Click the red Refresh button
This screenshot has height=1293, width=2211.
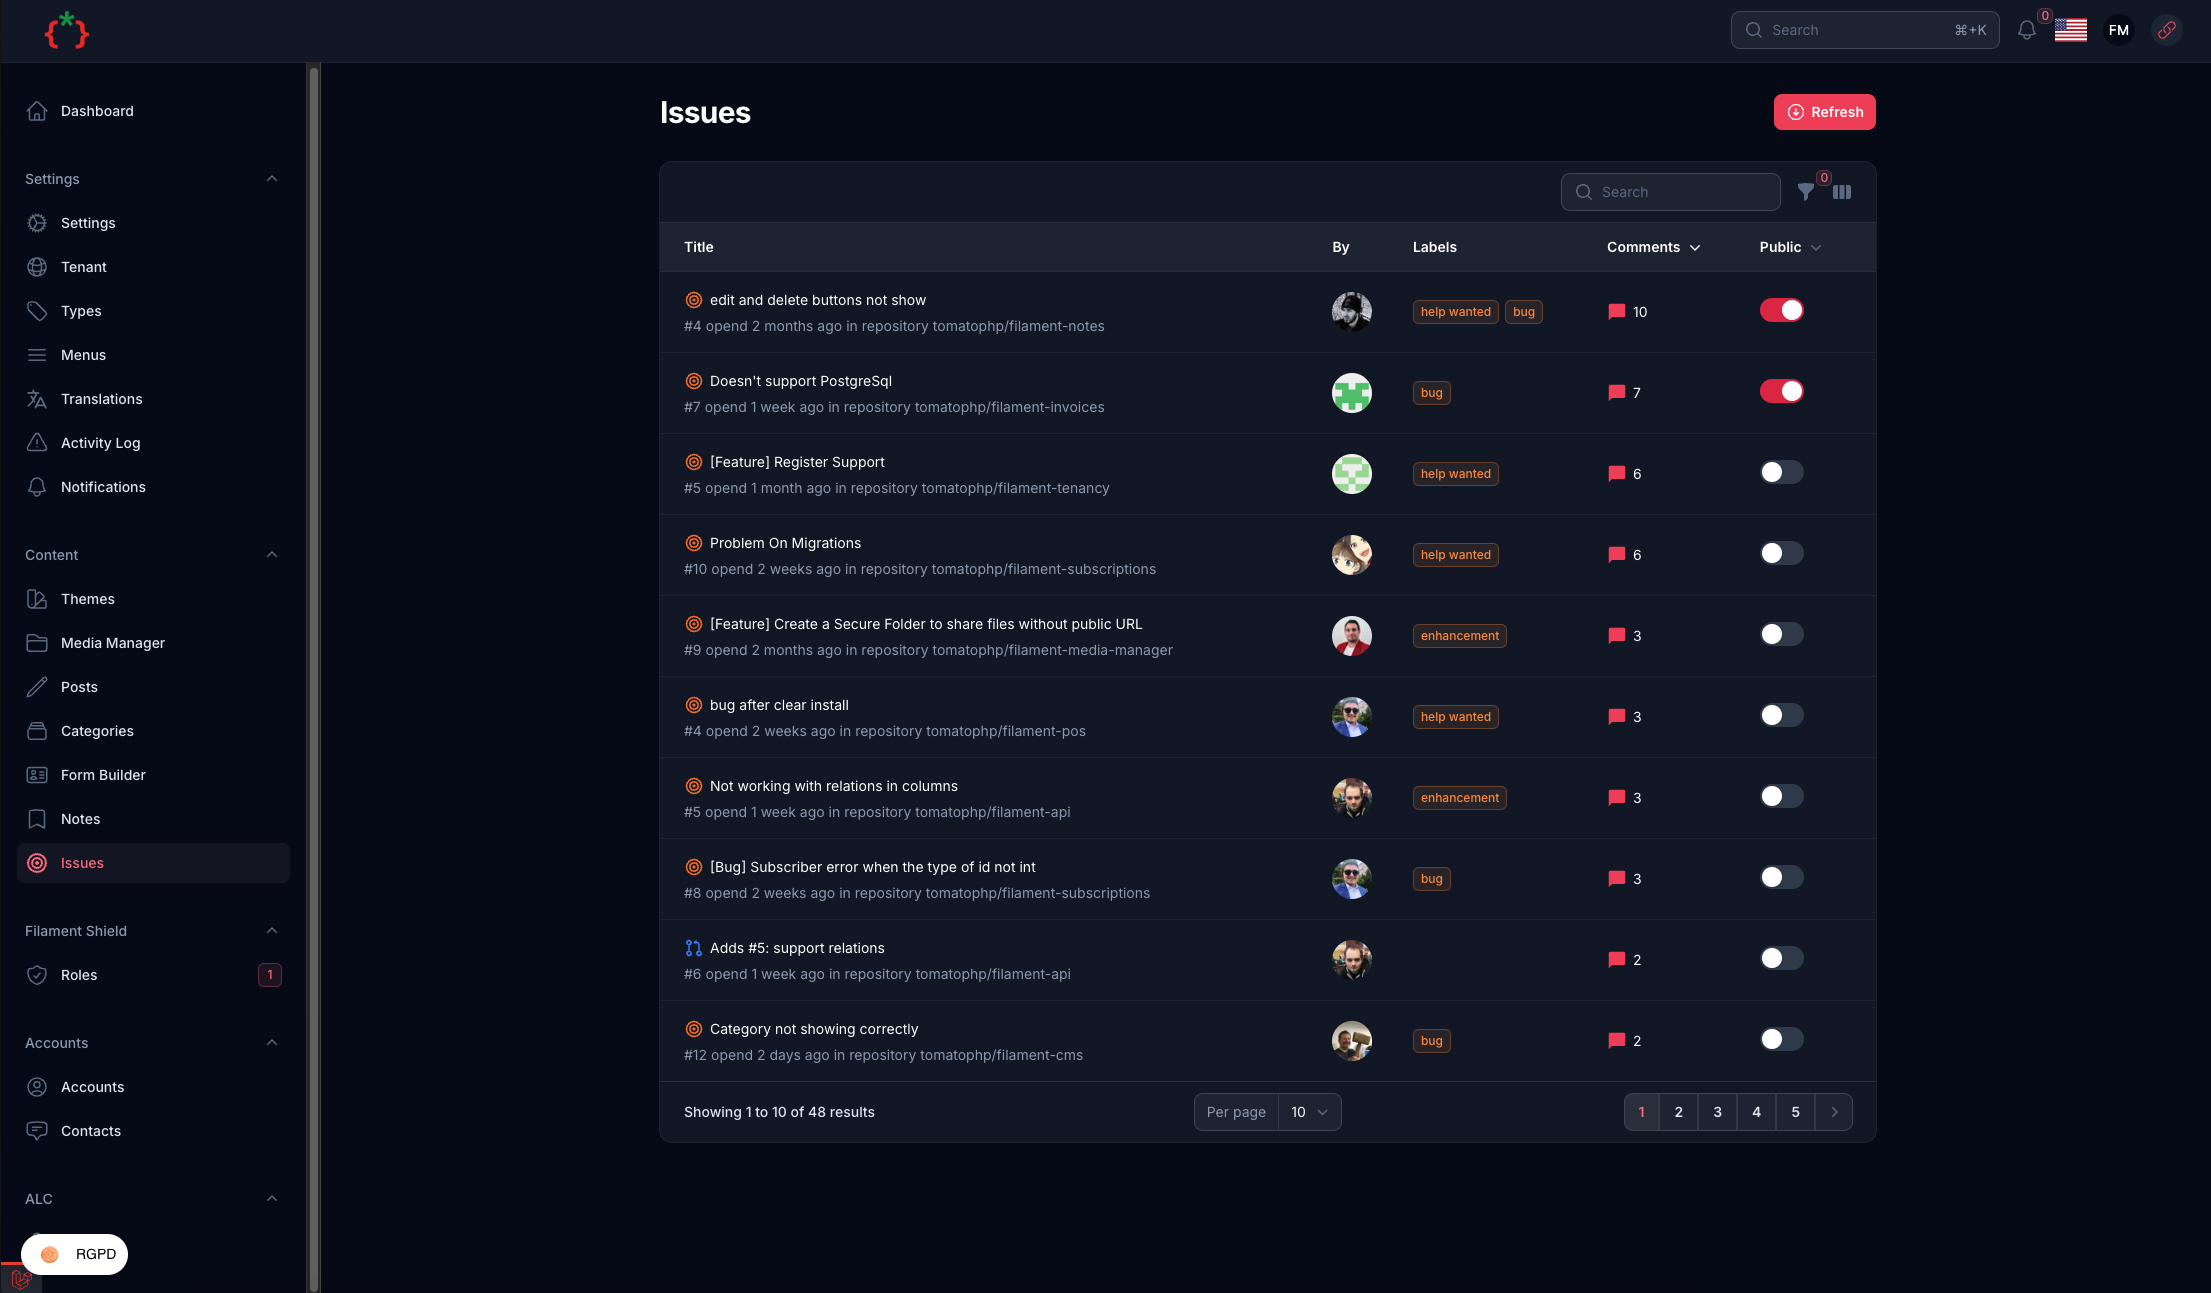pos(1824,112)
